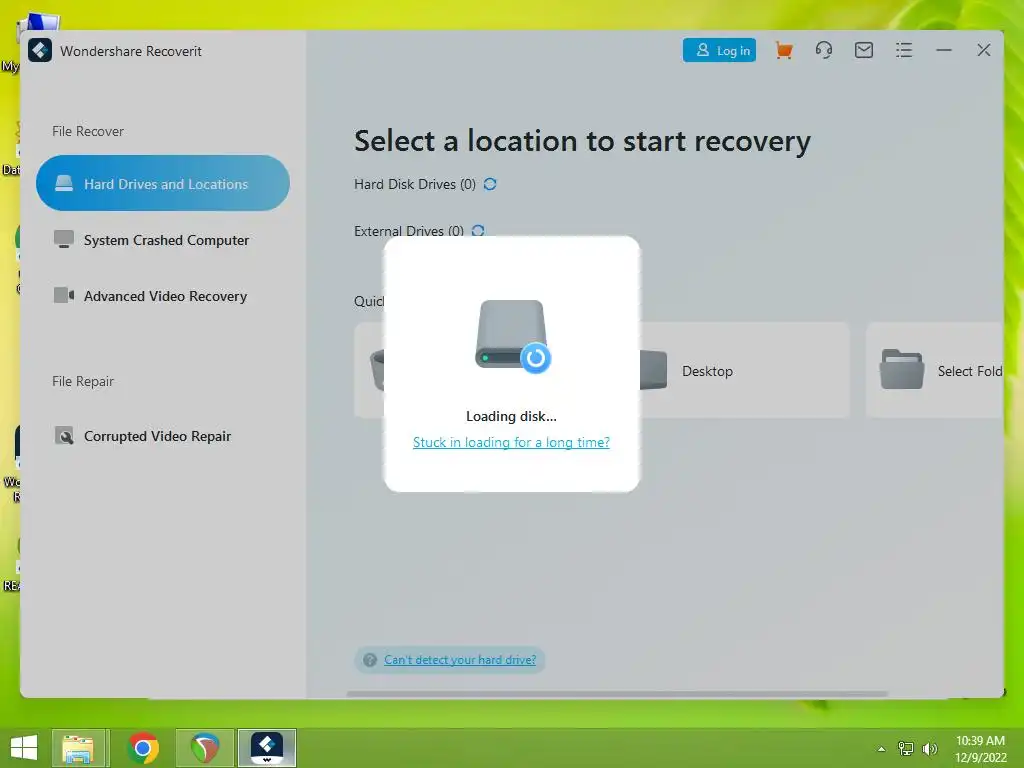This screenshot has height=768, width=1024.
Task: Open the envelope feedback icon
Action: [864, 50]
